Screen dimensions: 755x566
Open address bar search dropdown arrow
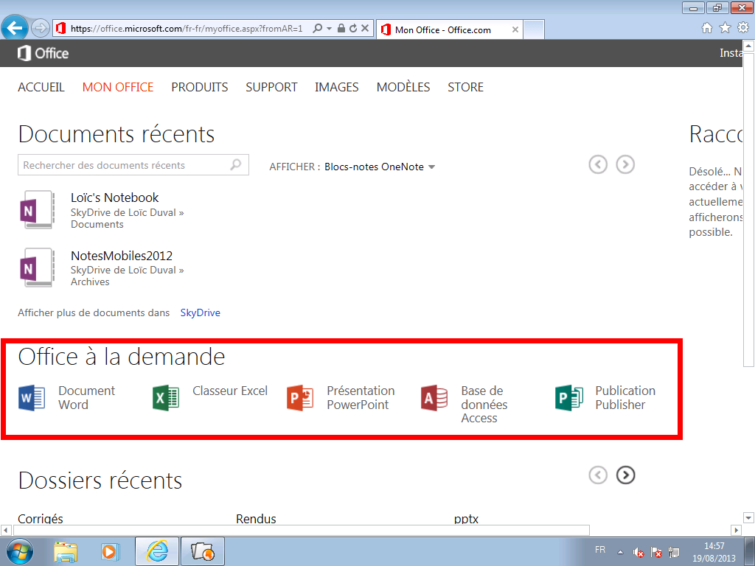tap(329, 28)
